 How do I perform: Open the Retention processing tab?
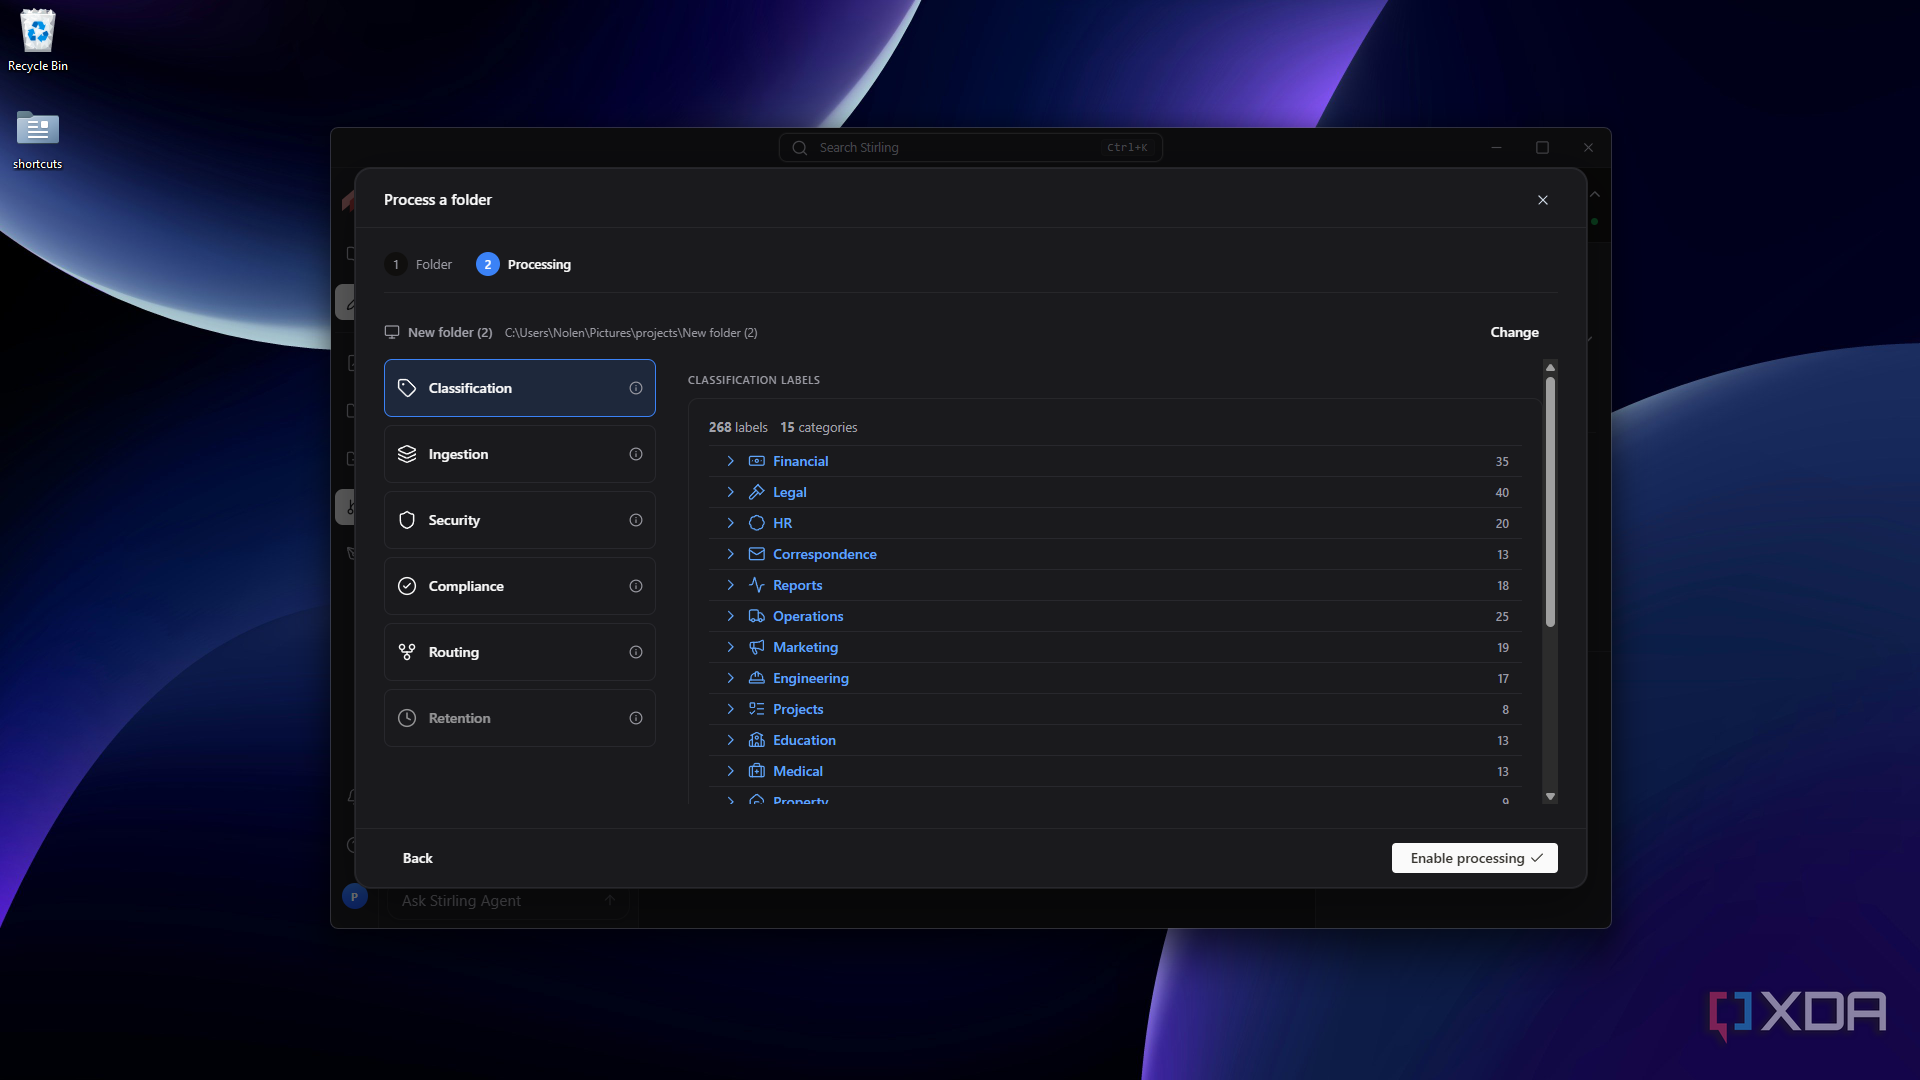pyautogui.click(x=520, y=718)
